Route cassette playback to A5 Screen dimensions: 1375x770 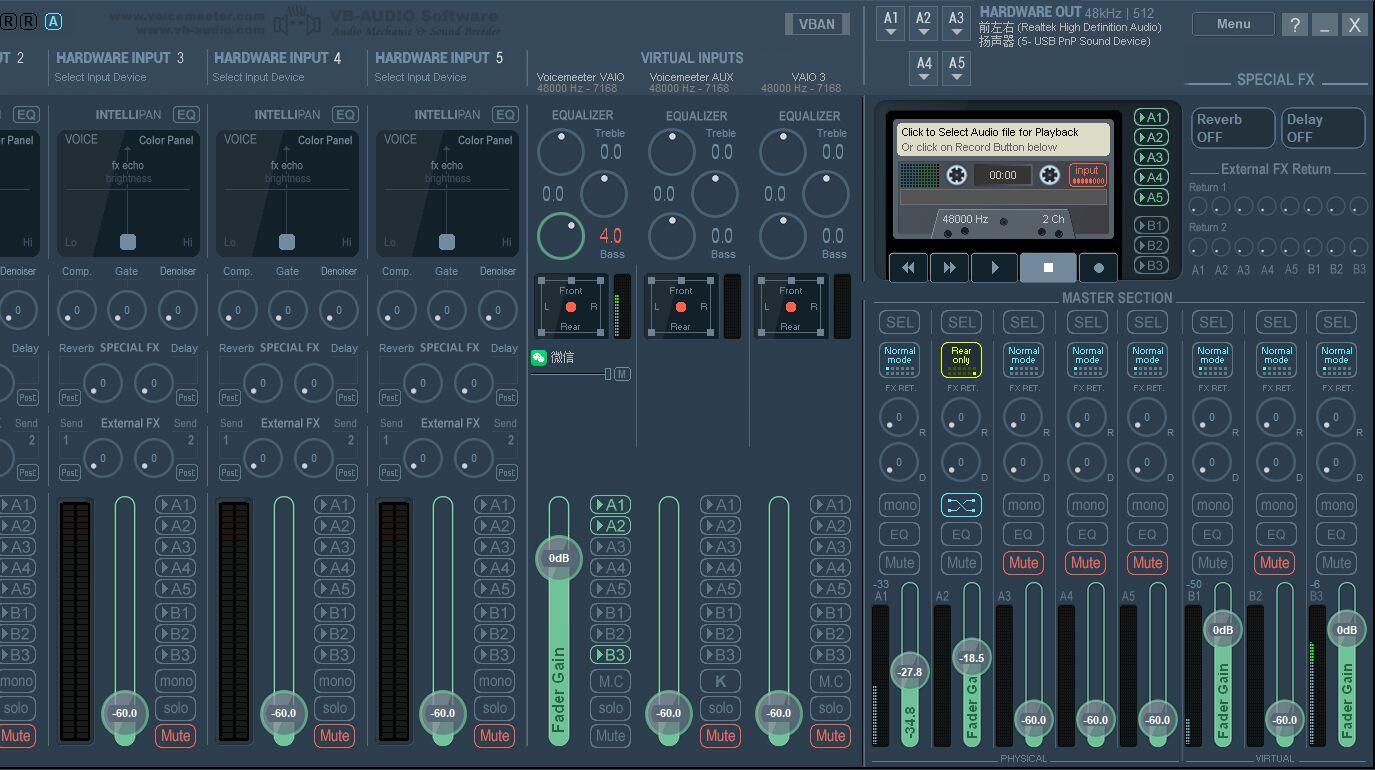tap(1151, 197)
